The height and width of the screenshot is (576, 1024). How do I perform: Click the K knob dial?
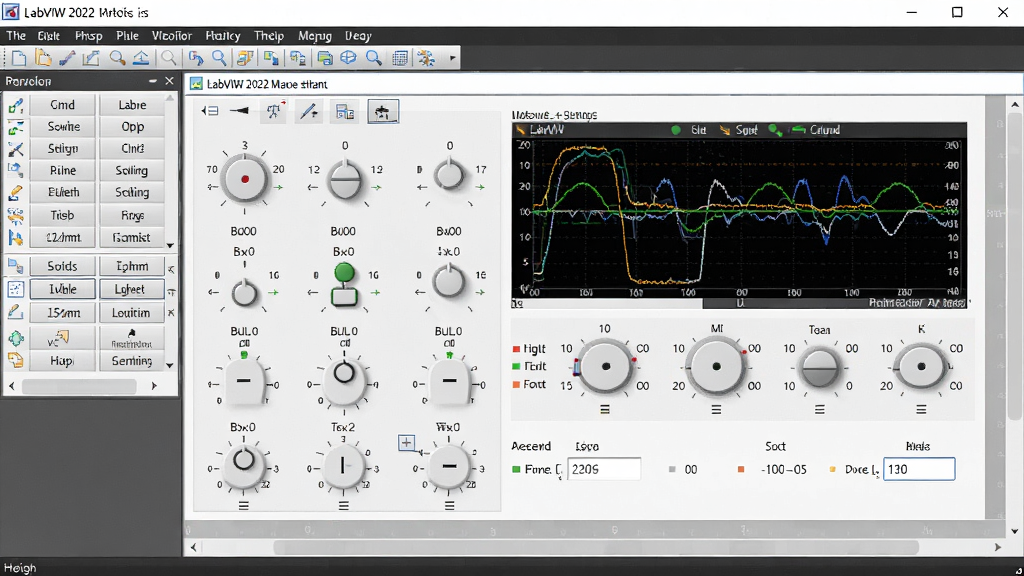(921, 366)
